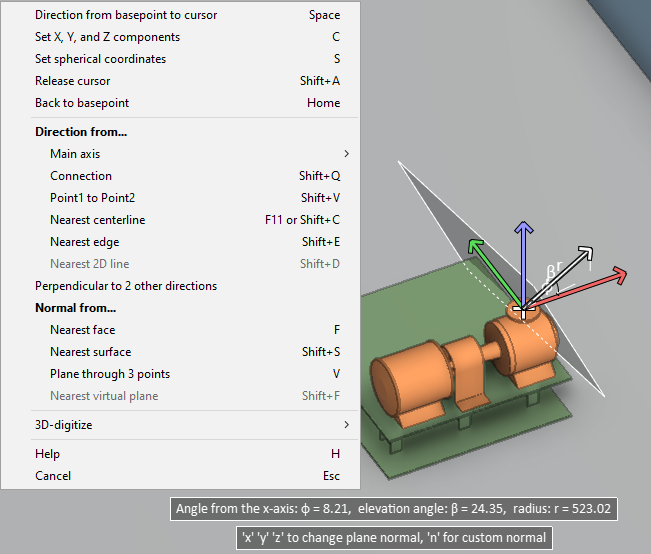Choose Back to basepoint
Image resolution: width=651 pixels, height=554 pixels.
pos(81,103)
